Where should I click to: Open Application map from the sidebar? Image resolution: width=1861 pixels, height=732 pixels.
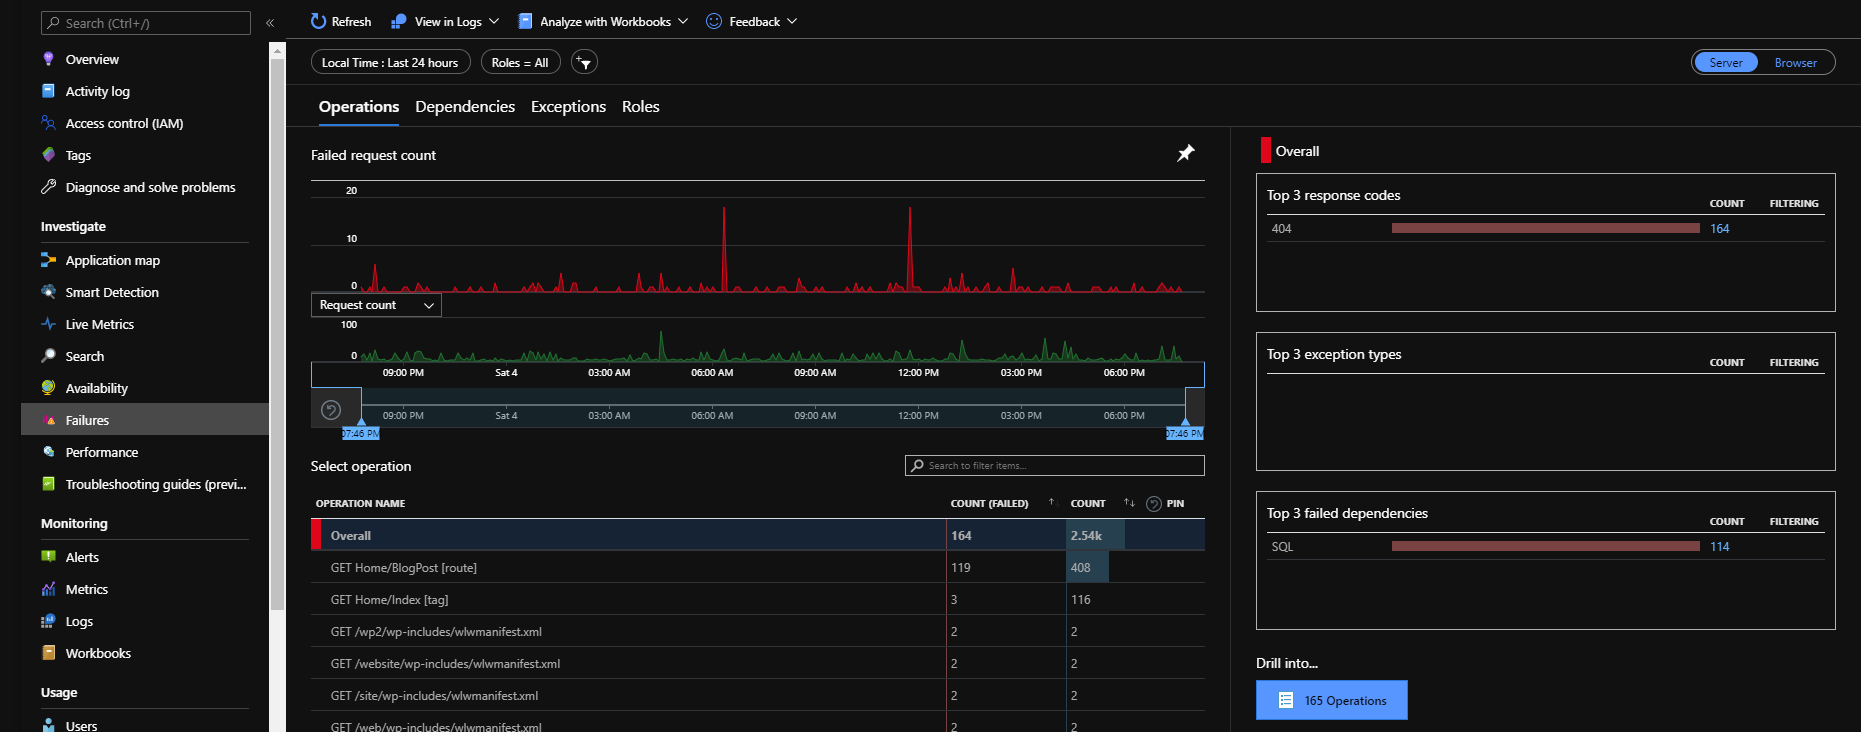[112, 260]
